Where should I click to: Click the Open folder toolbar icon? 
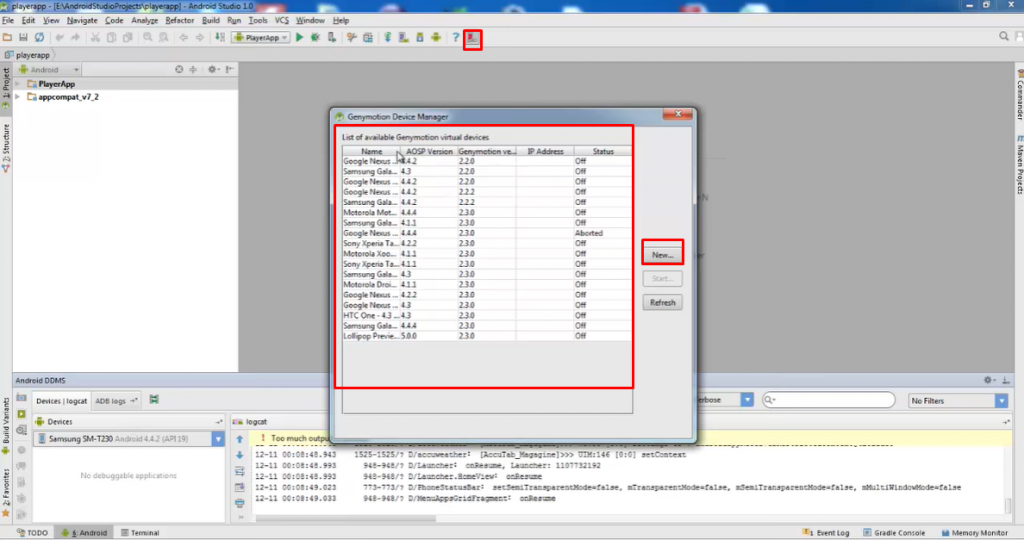(x=7, y=37)
